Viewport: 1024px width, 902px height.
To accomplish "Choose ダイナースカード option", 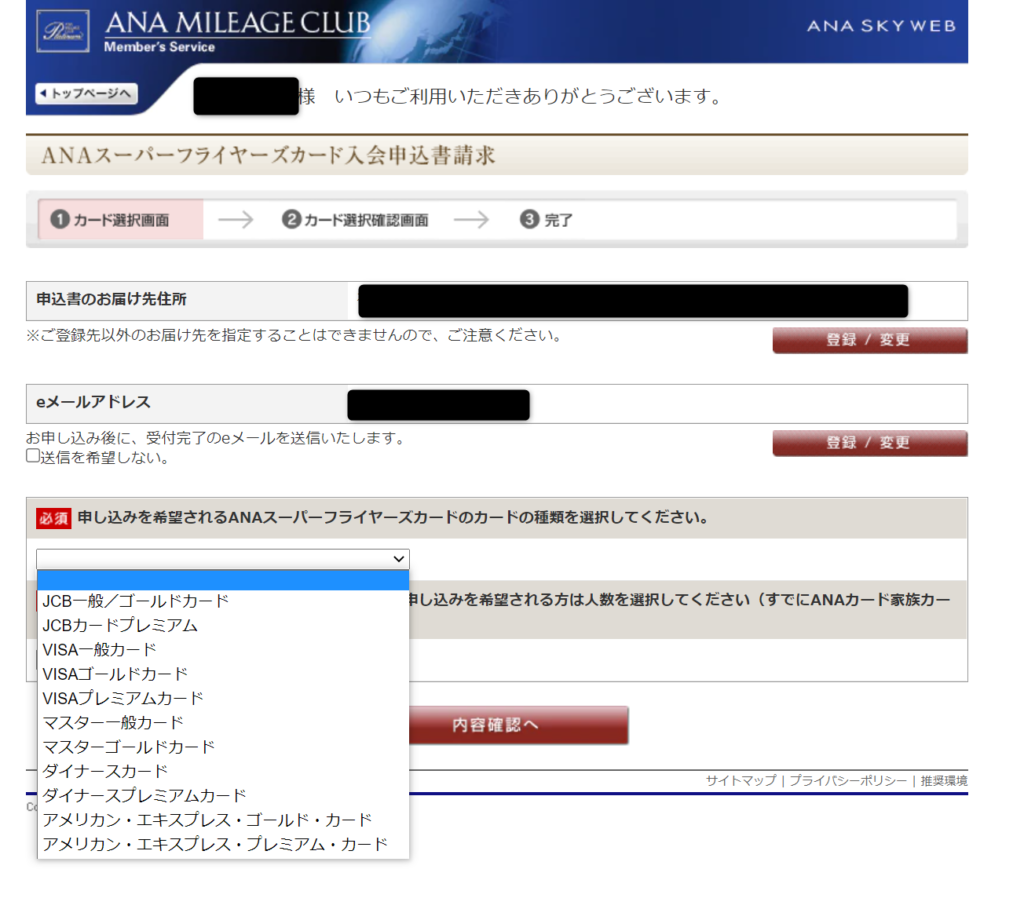I will [x=223, y=771].
